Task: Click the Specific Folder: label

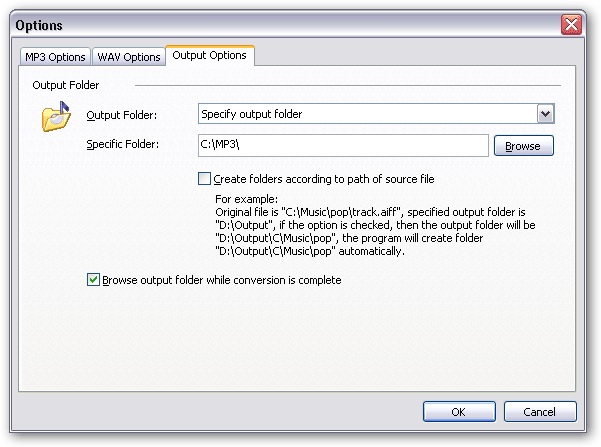Action: click(122, 144)
